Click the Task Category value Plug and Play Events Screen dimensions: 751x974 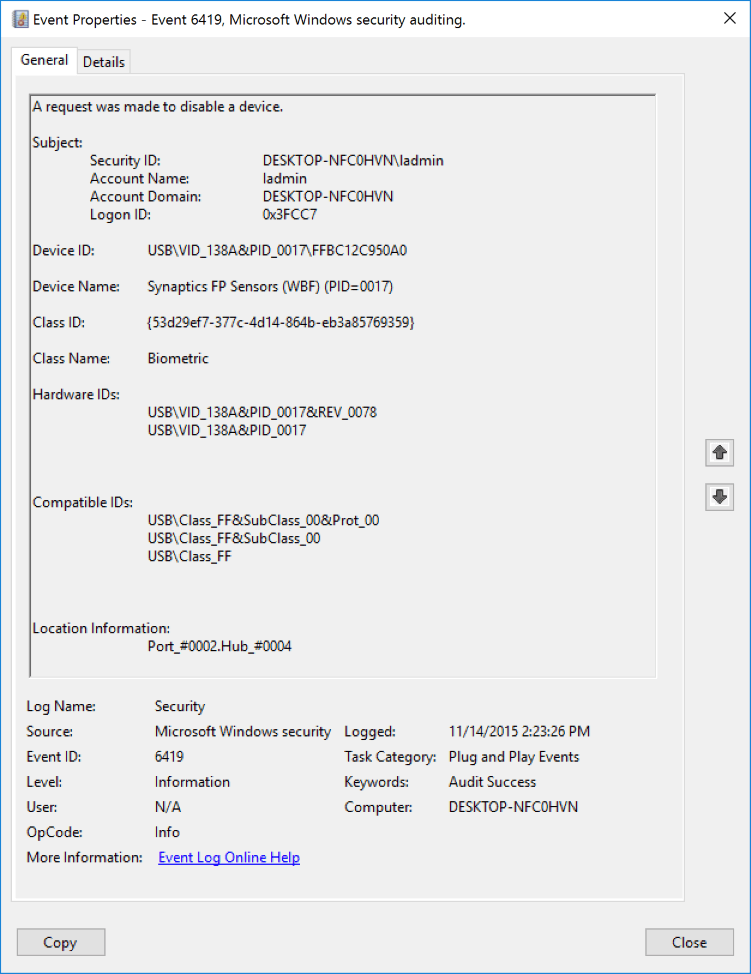(514, 757)
